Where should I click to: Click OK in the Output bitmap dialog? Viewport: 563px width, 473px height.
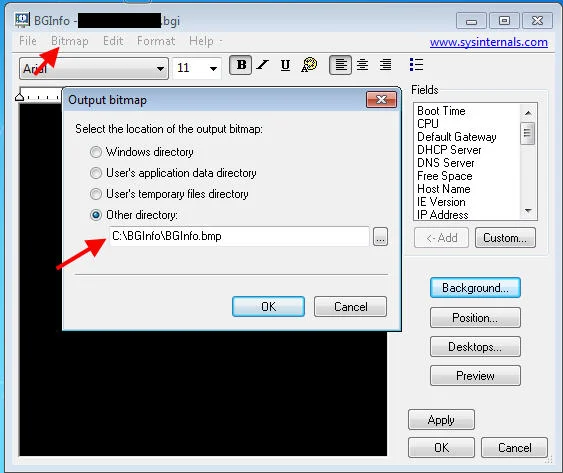click(x=268, y=307)
